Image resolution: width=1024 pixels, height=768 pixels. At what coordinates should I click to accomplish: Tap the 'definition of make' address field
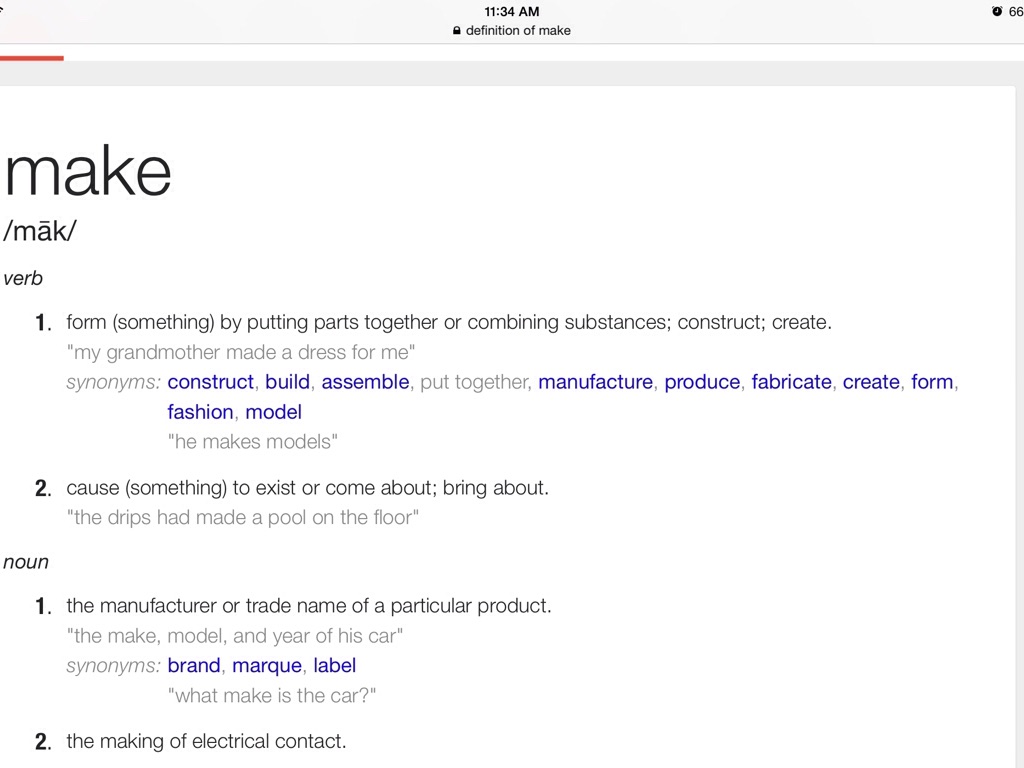pos(518,31)
